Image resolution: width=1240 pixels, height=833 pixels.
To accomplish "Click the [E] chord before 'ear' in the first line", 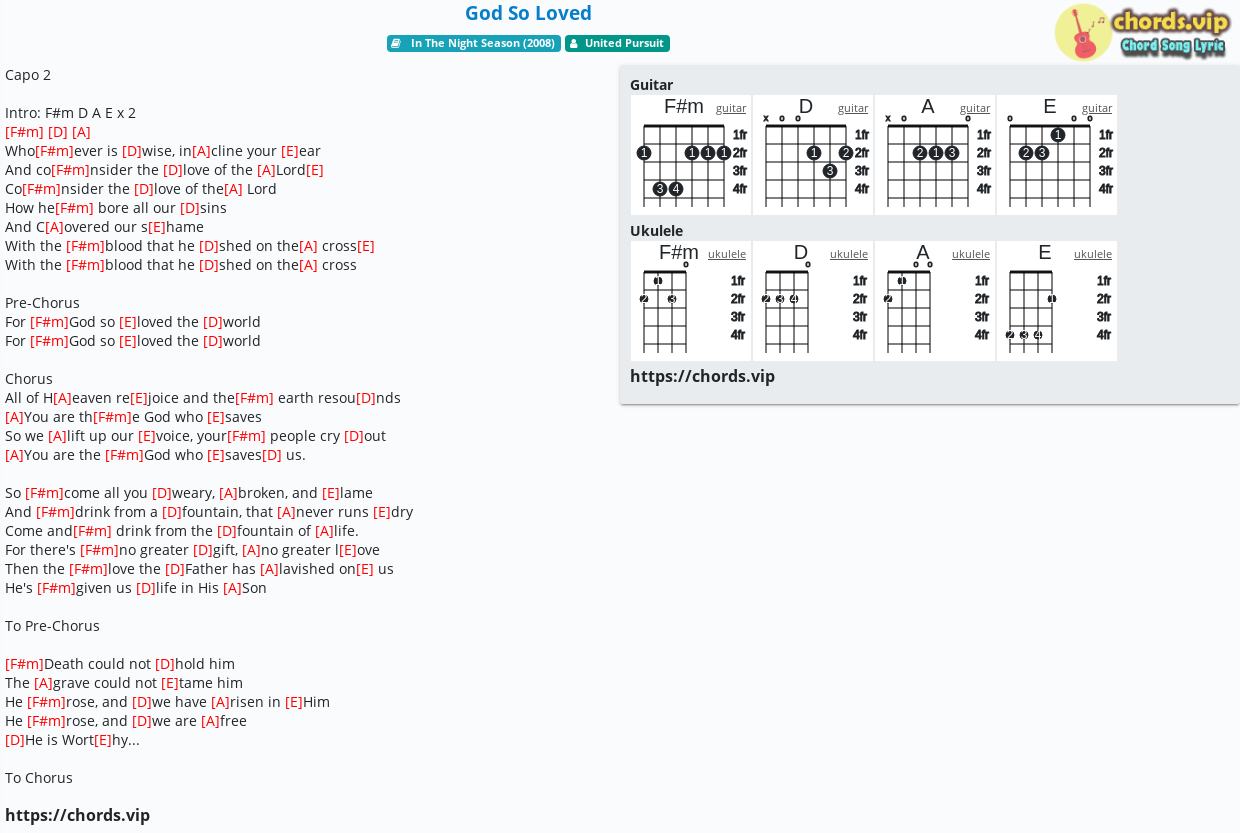I will click(290, 151).
